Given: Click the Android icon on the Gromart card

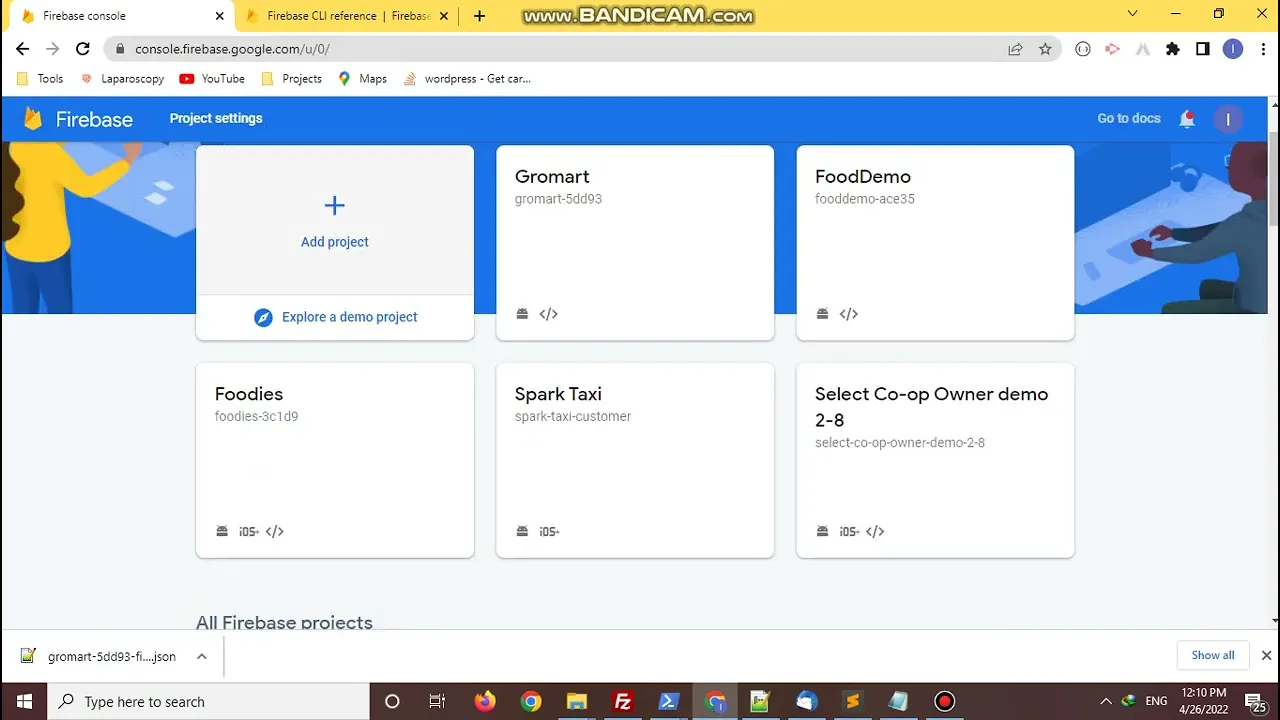Looking at the screenshot, I should (x=522, y=314).
